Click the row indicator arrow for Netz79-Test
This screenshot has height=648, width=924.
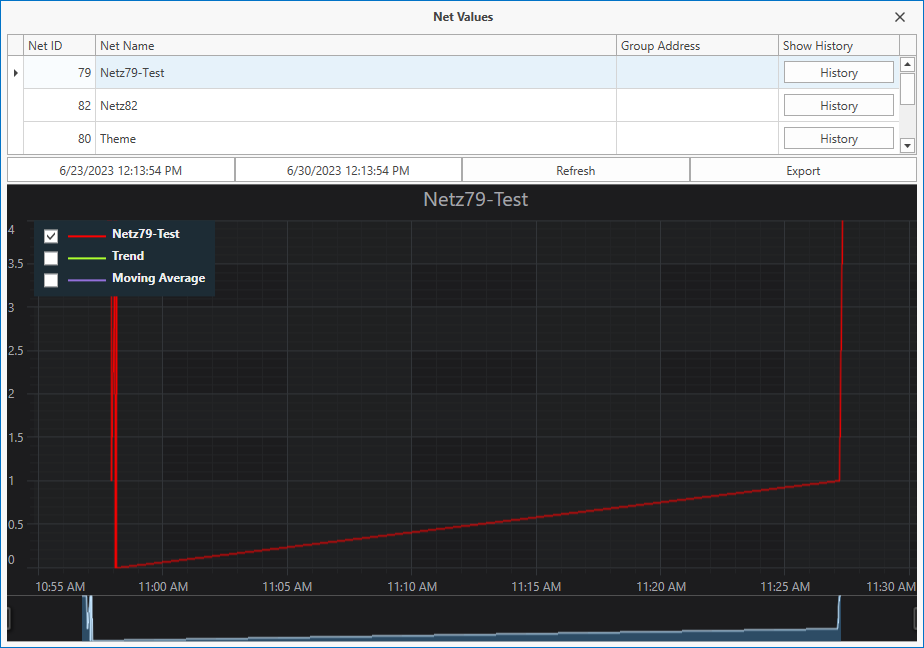pyautogui.click(x=15, y=72)
